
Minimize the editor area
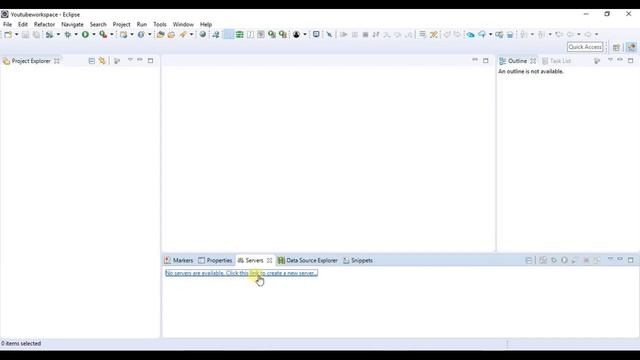pos(475,60)
